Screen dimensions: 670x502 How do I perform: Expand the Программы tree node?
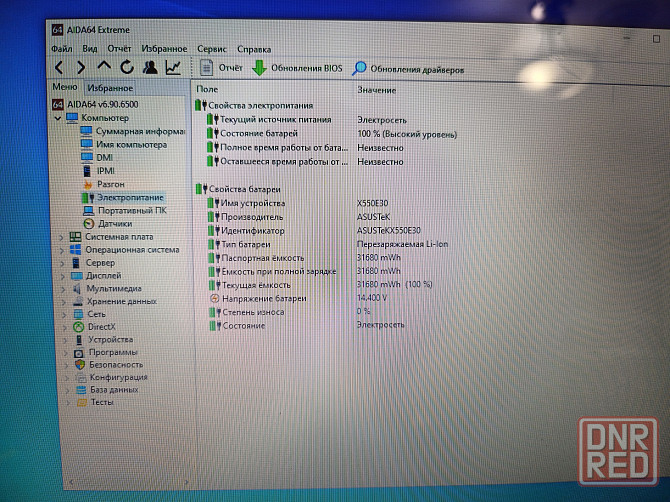65,353
